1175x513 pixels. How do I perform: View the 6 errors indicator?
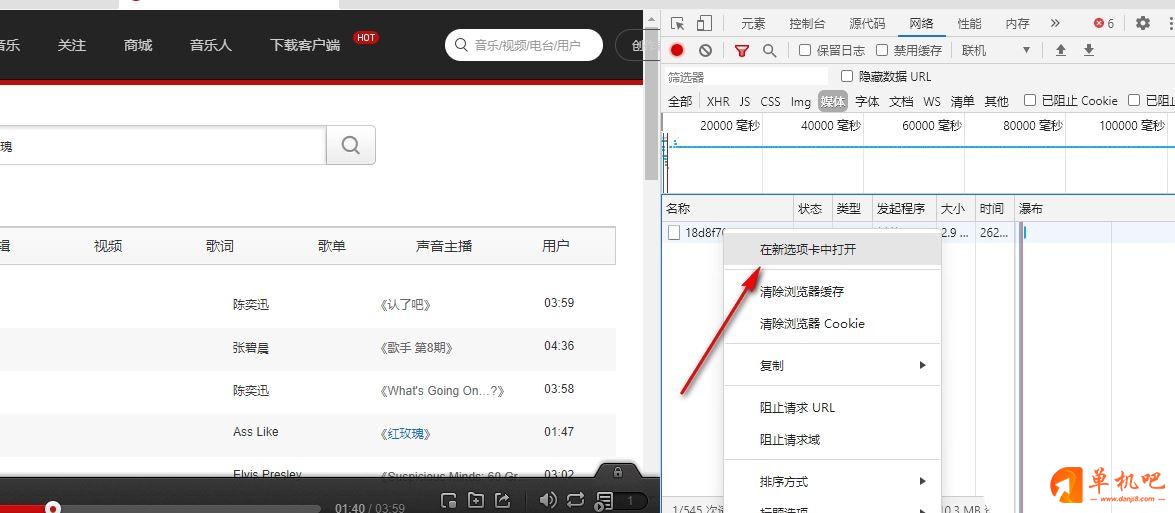pyautogui.click(x=1105, y=23)
